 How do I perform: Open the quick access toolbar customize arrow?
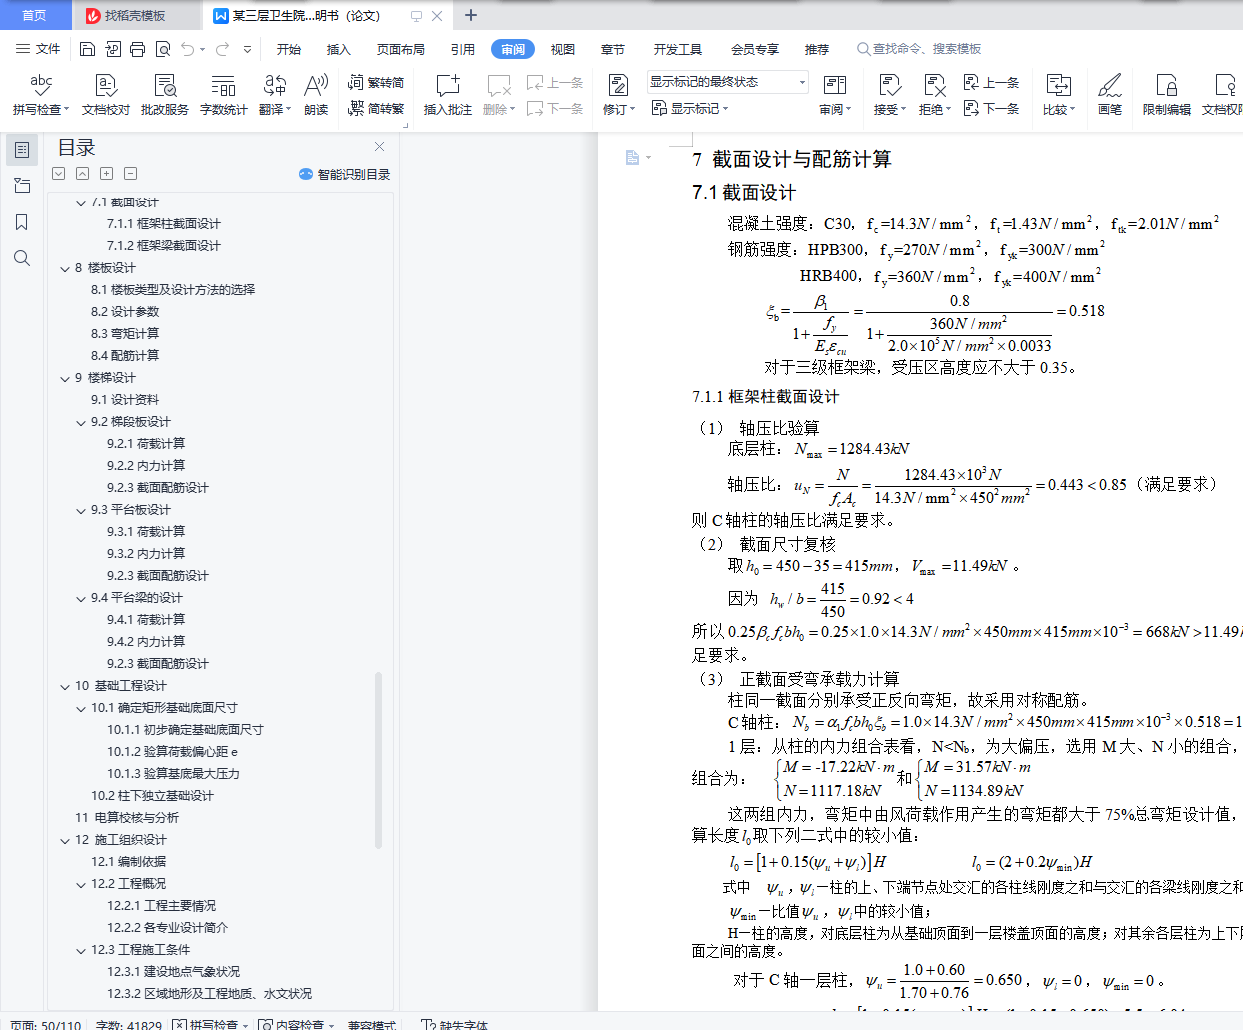(x=247, y=49)
